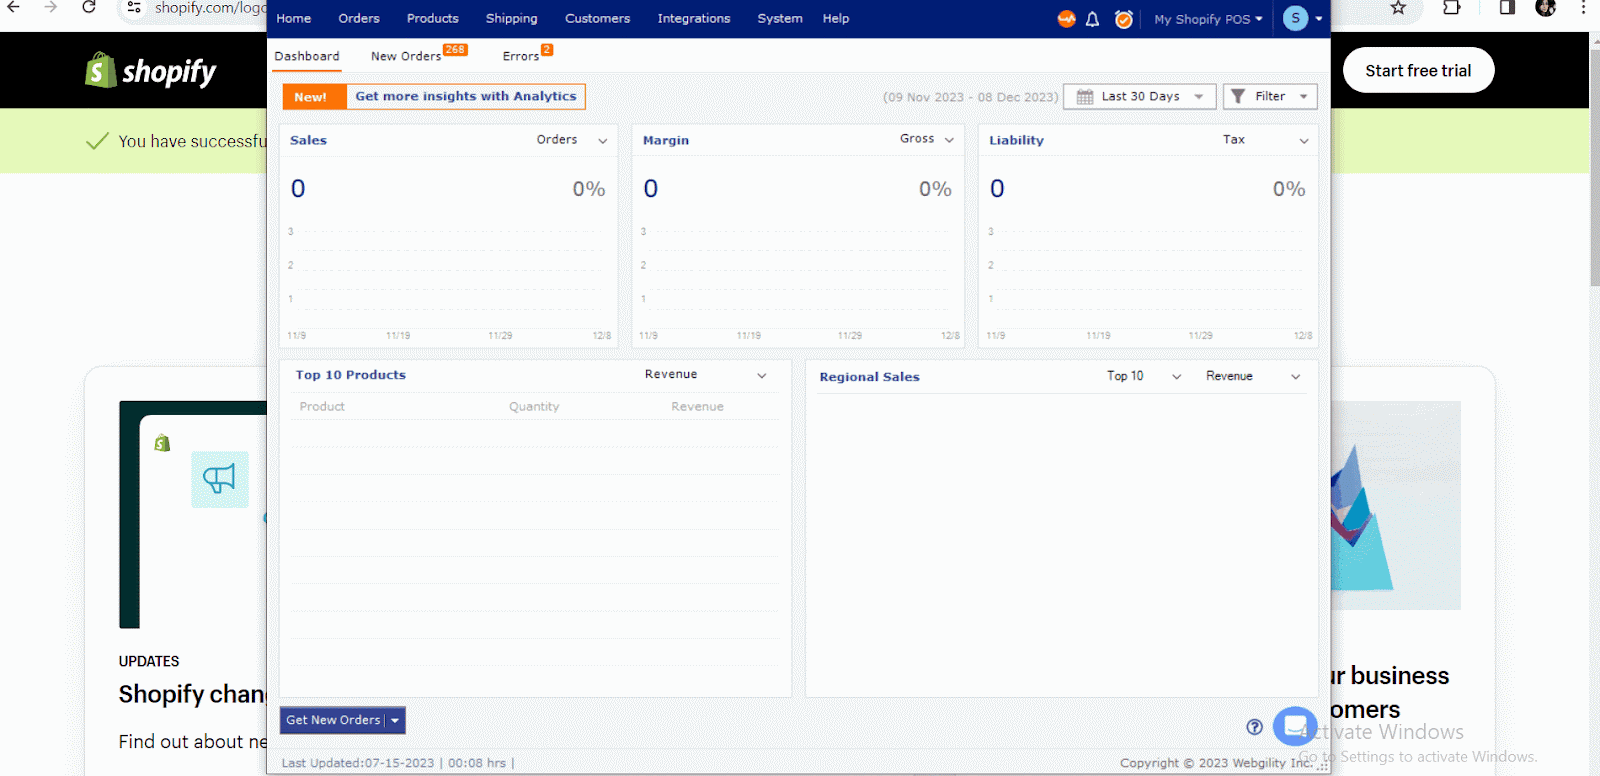1600x776 pixels.
Task: Open the notifications bell
Action: [x=1092, y=19]
